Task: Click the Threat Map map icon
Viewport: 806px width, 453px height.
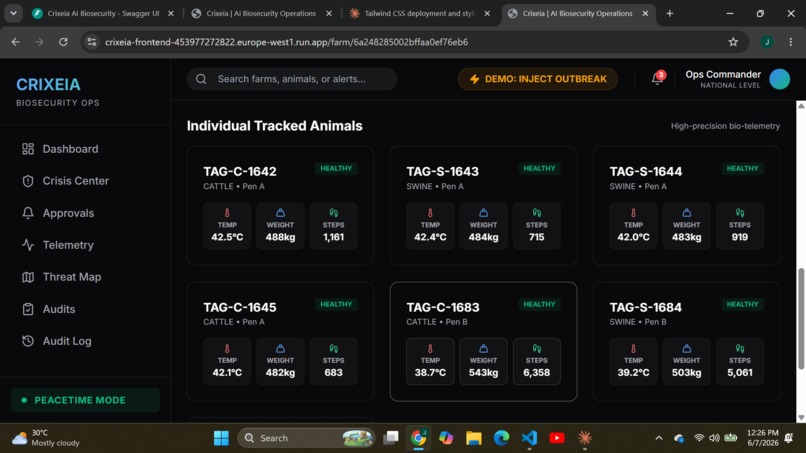Action: pyautogui.click(x=28, y=277)
